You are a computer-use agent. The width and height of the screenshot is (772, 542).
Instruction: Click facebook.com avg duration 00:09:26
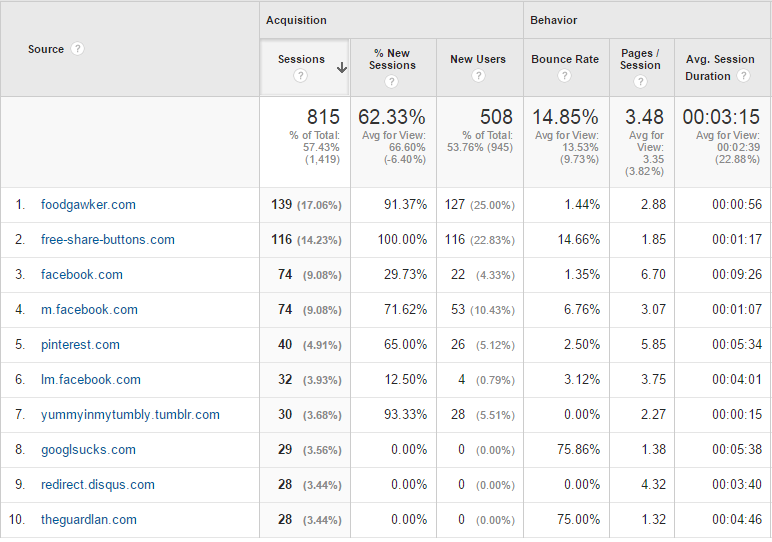[737, 274]
